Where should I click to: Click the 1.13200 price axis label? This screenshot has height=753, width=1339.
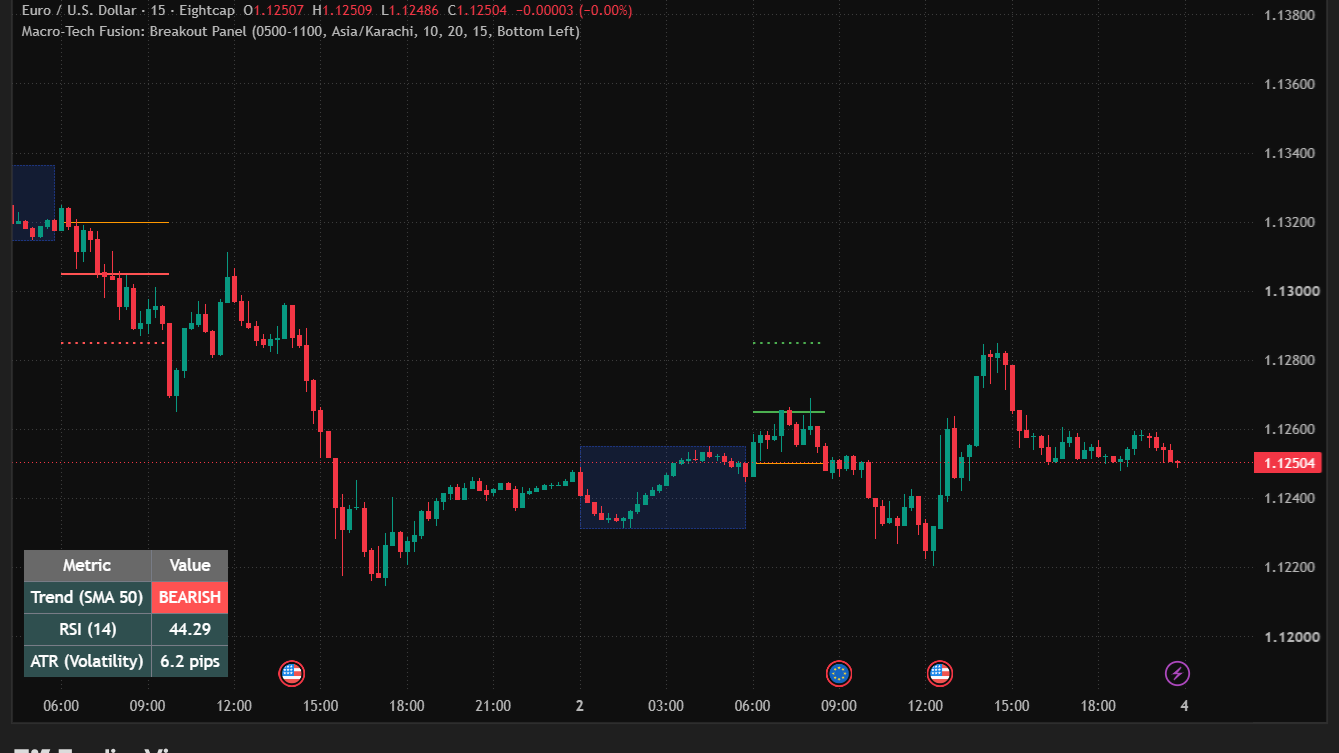point(1292,222)
